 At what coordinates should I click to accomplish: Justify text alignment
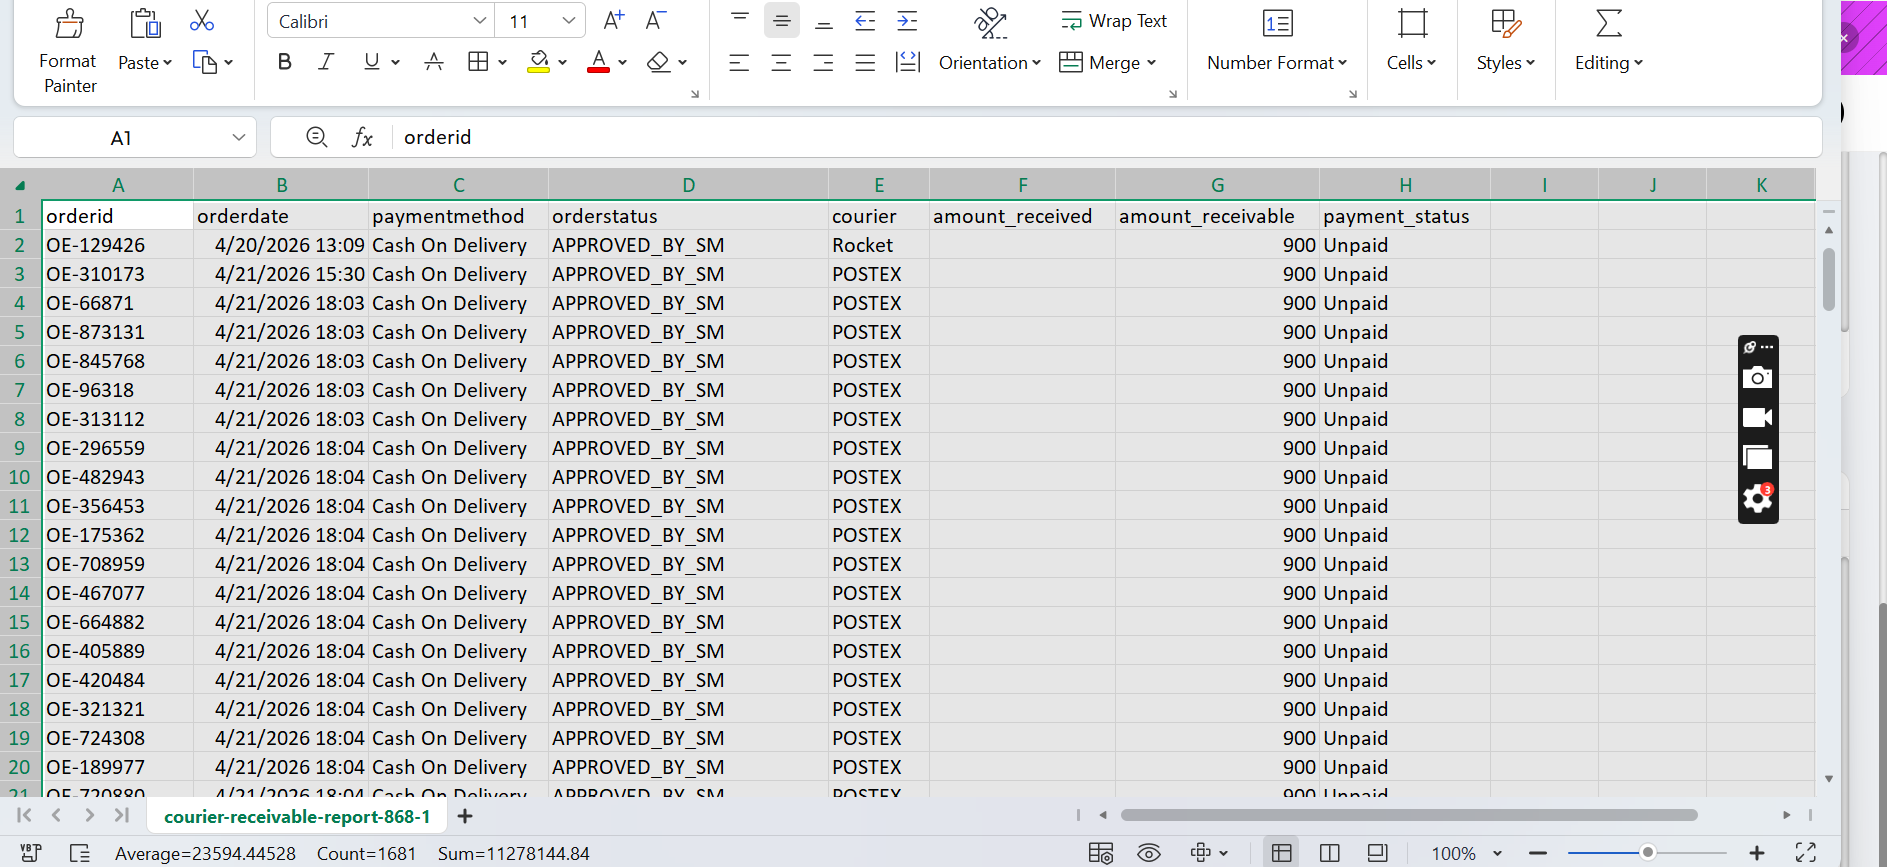[x=866, y=63]
